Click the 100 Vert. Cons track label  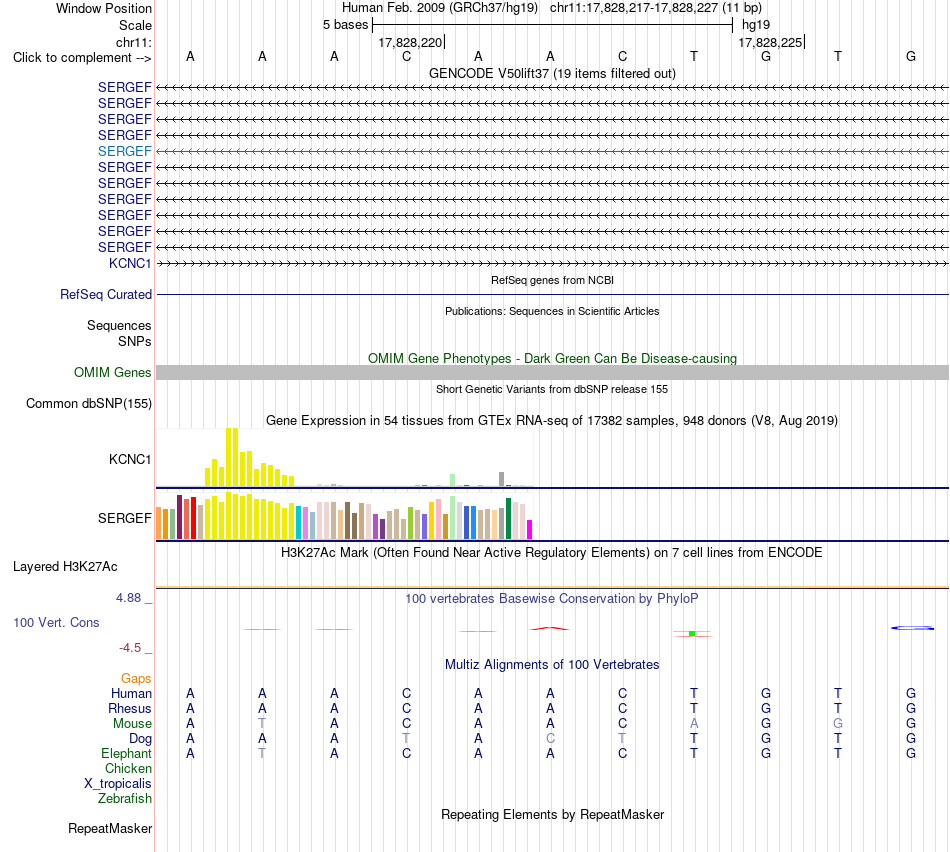pyautogui.click(x=56, y=622)
